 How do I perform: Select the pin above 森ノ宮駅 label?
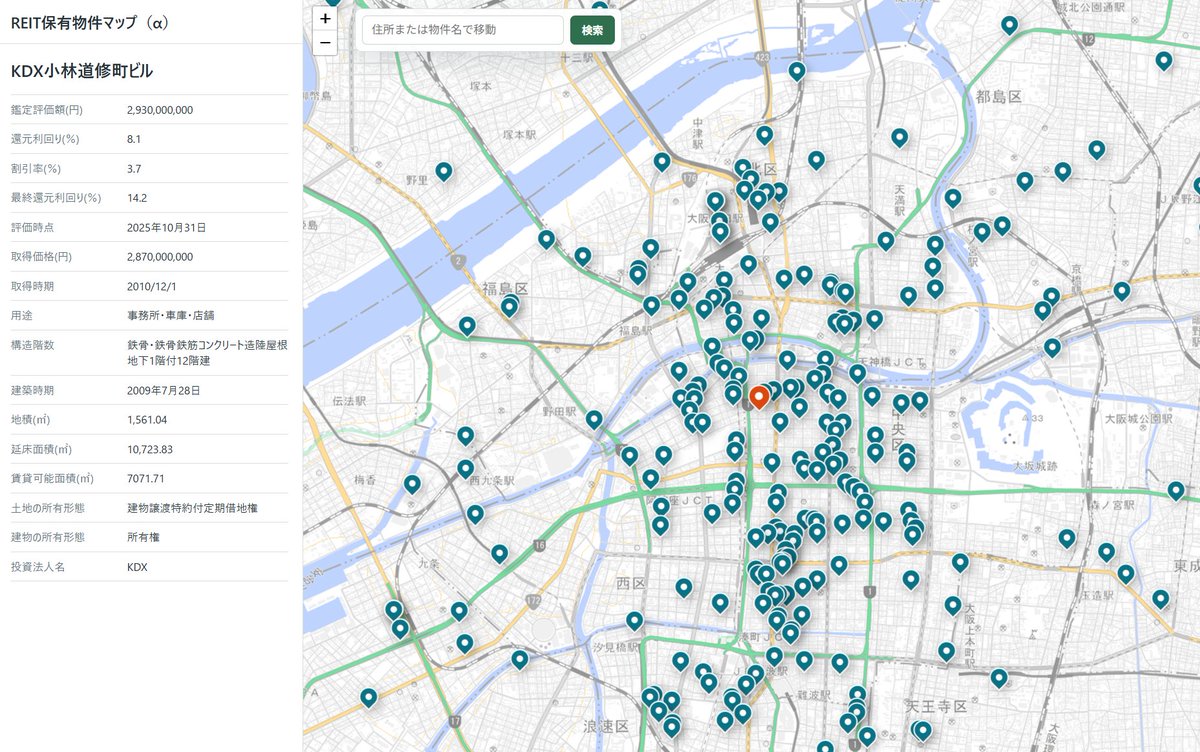1177,491
